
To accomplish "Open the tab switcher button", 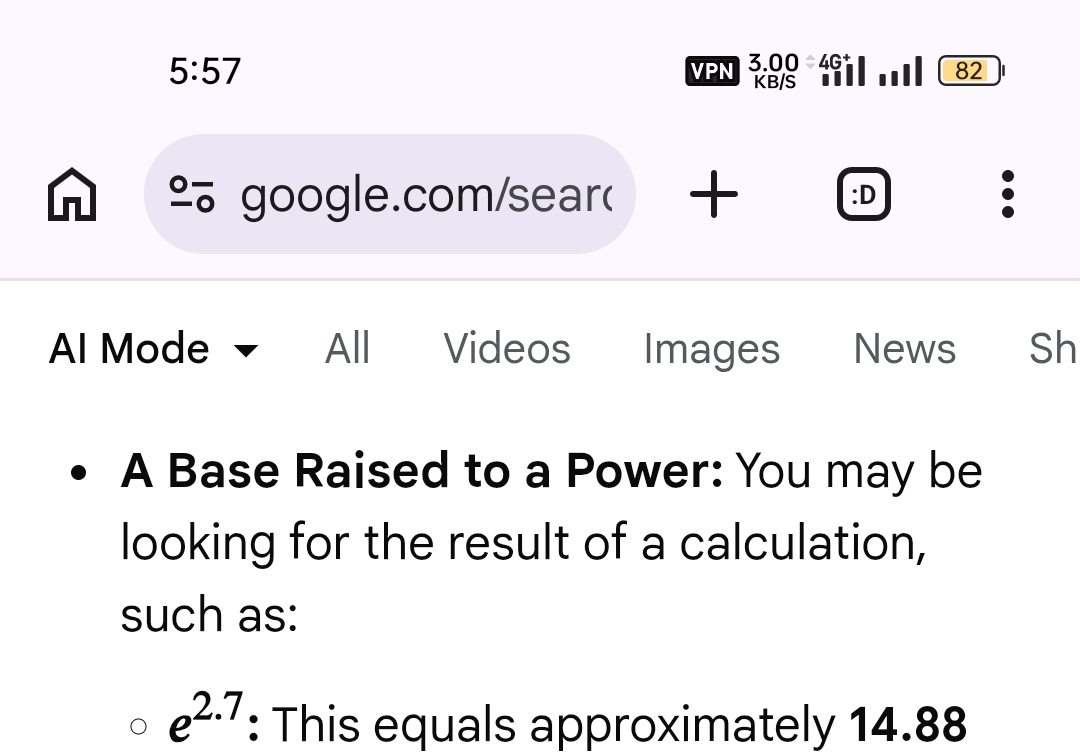I will point(863,194).
